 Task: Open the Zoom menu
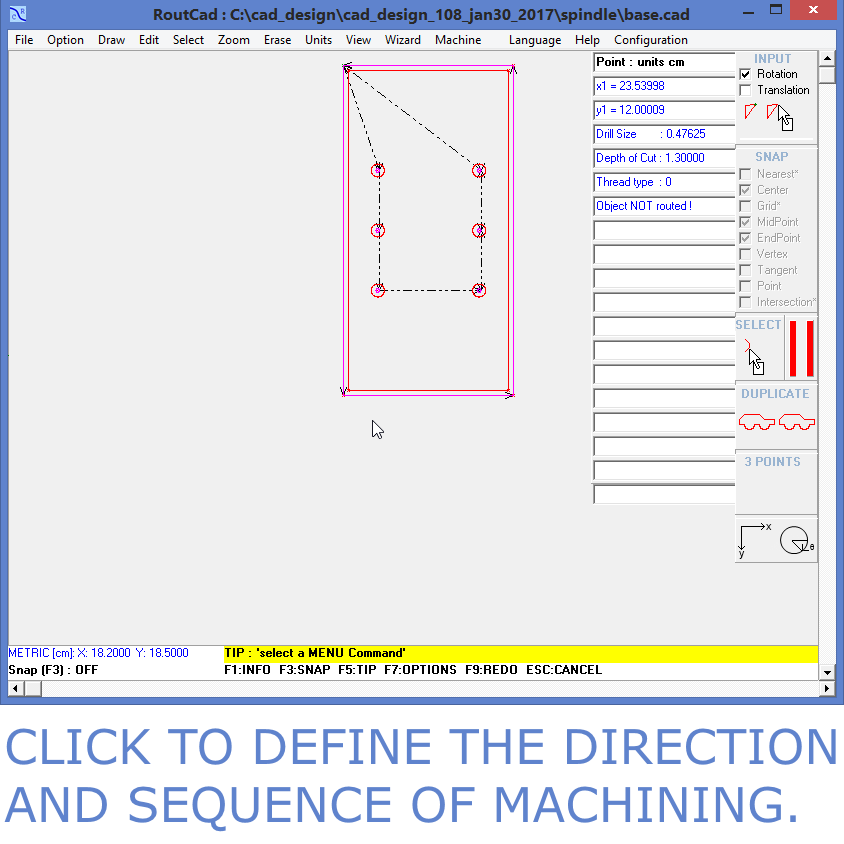click(x=234, y=40)
